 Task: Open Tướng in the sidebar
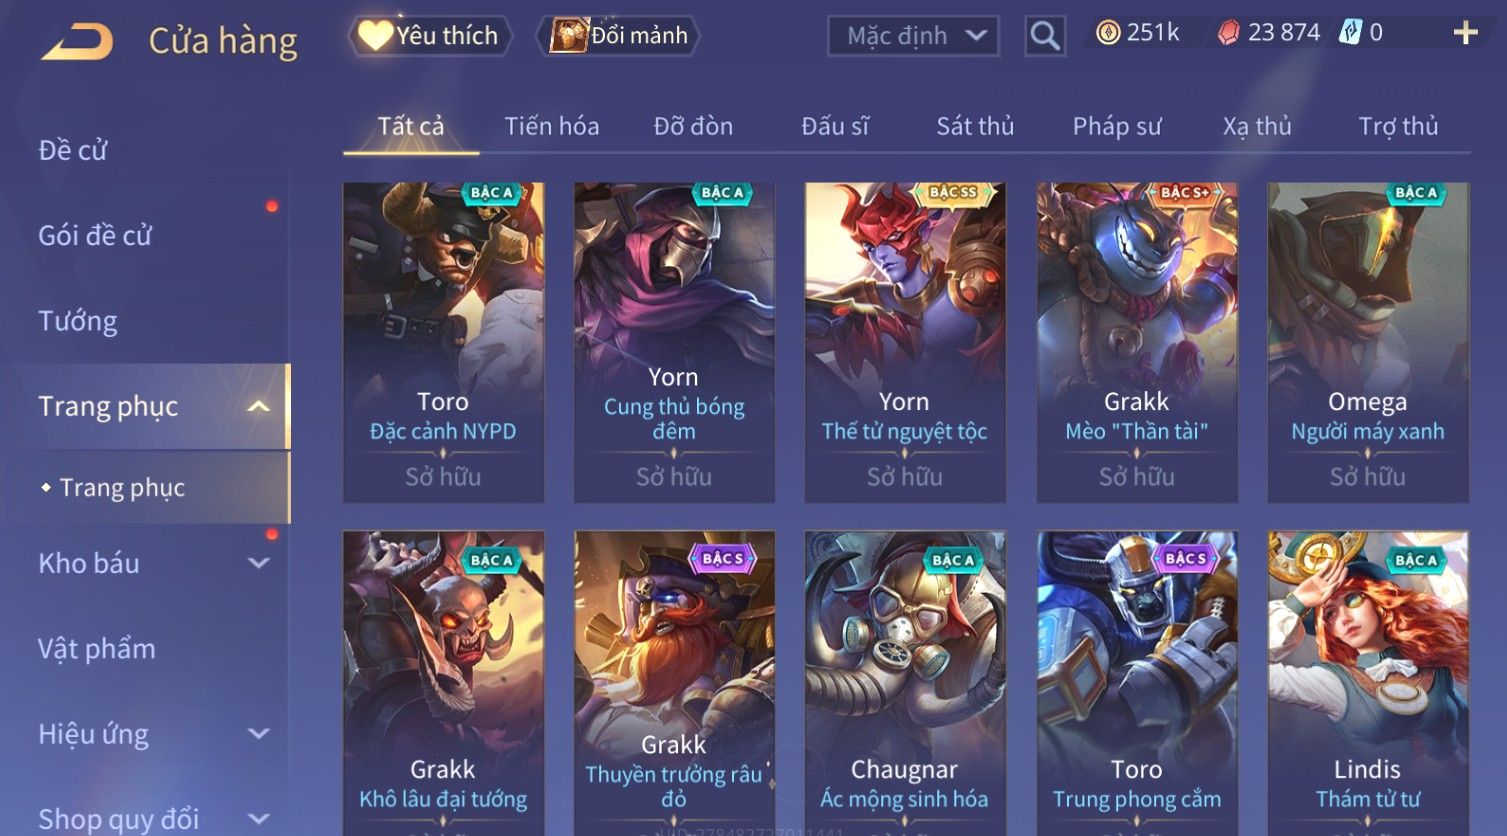point(78,321)
